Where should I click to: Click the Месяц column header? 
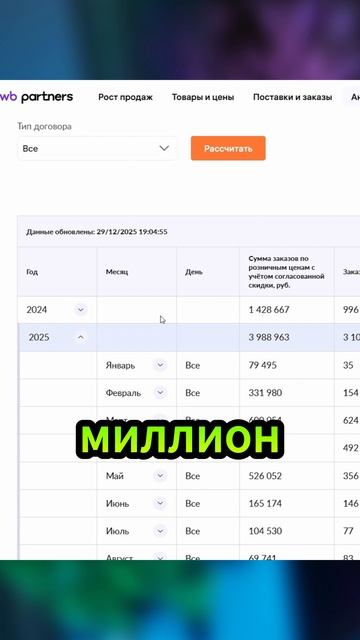[136, 272]
